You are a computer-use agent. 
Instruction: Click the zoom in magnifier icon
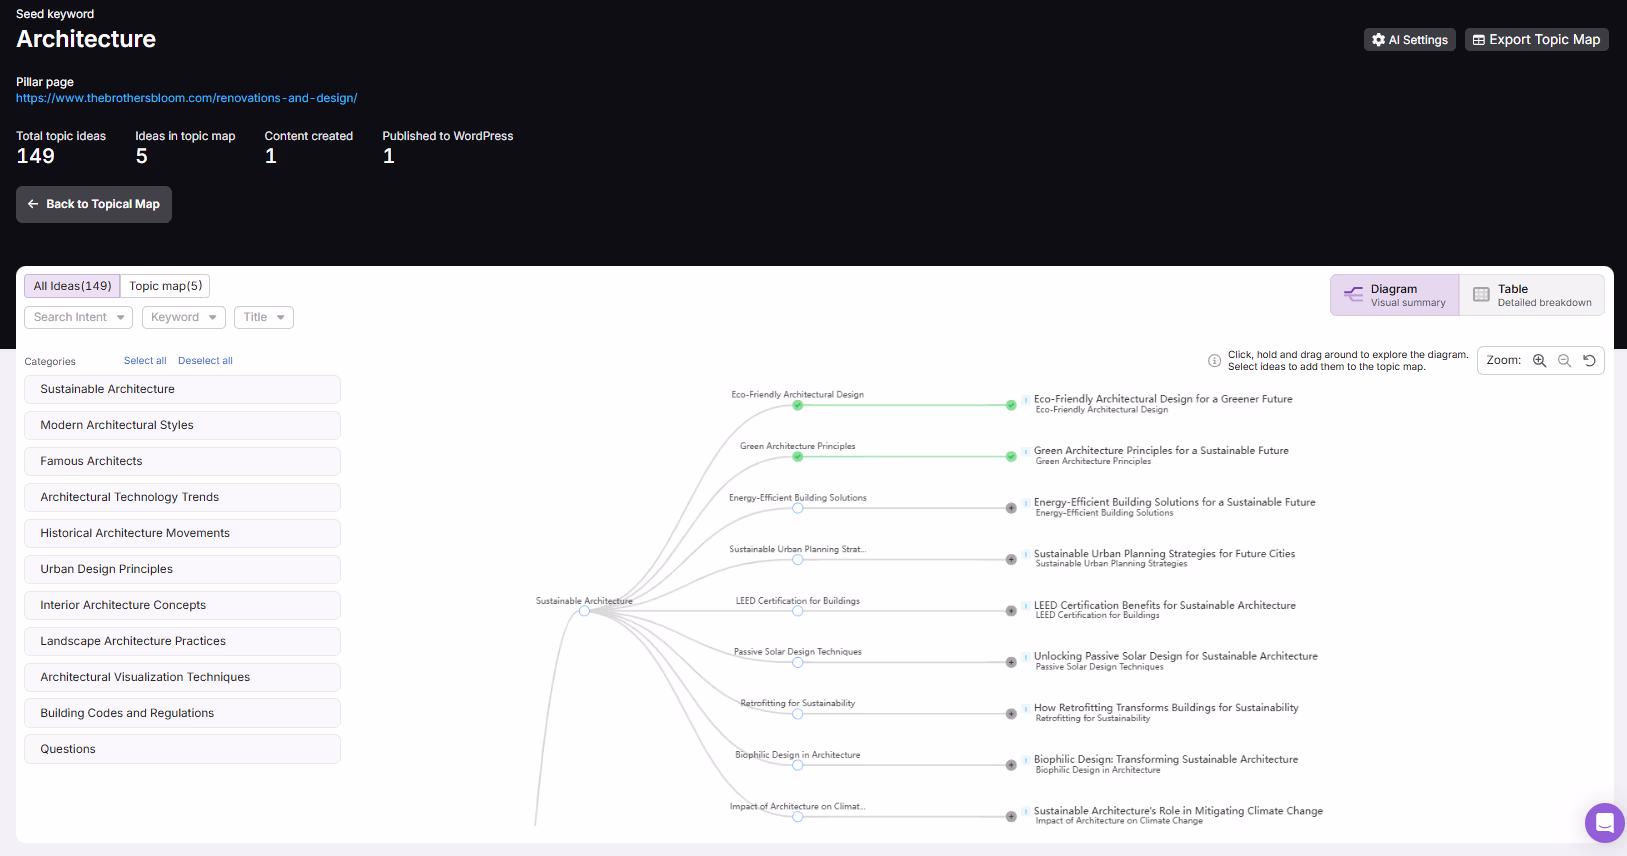tap(1539, 361)
